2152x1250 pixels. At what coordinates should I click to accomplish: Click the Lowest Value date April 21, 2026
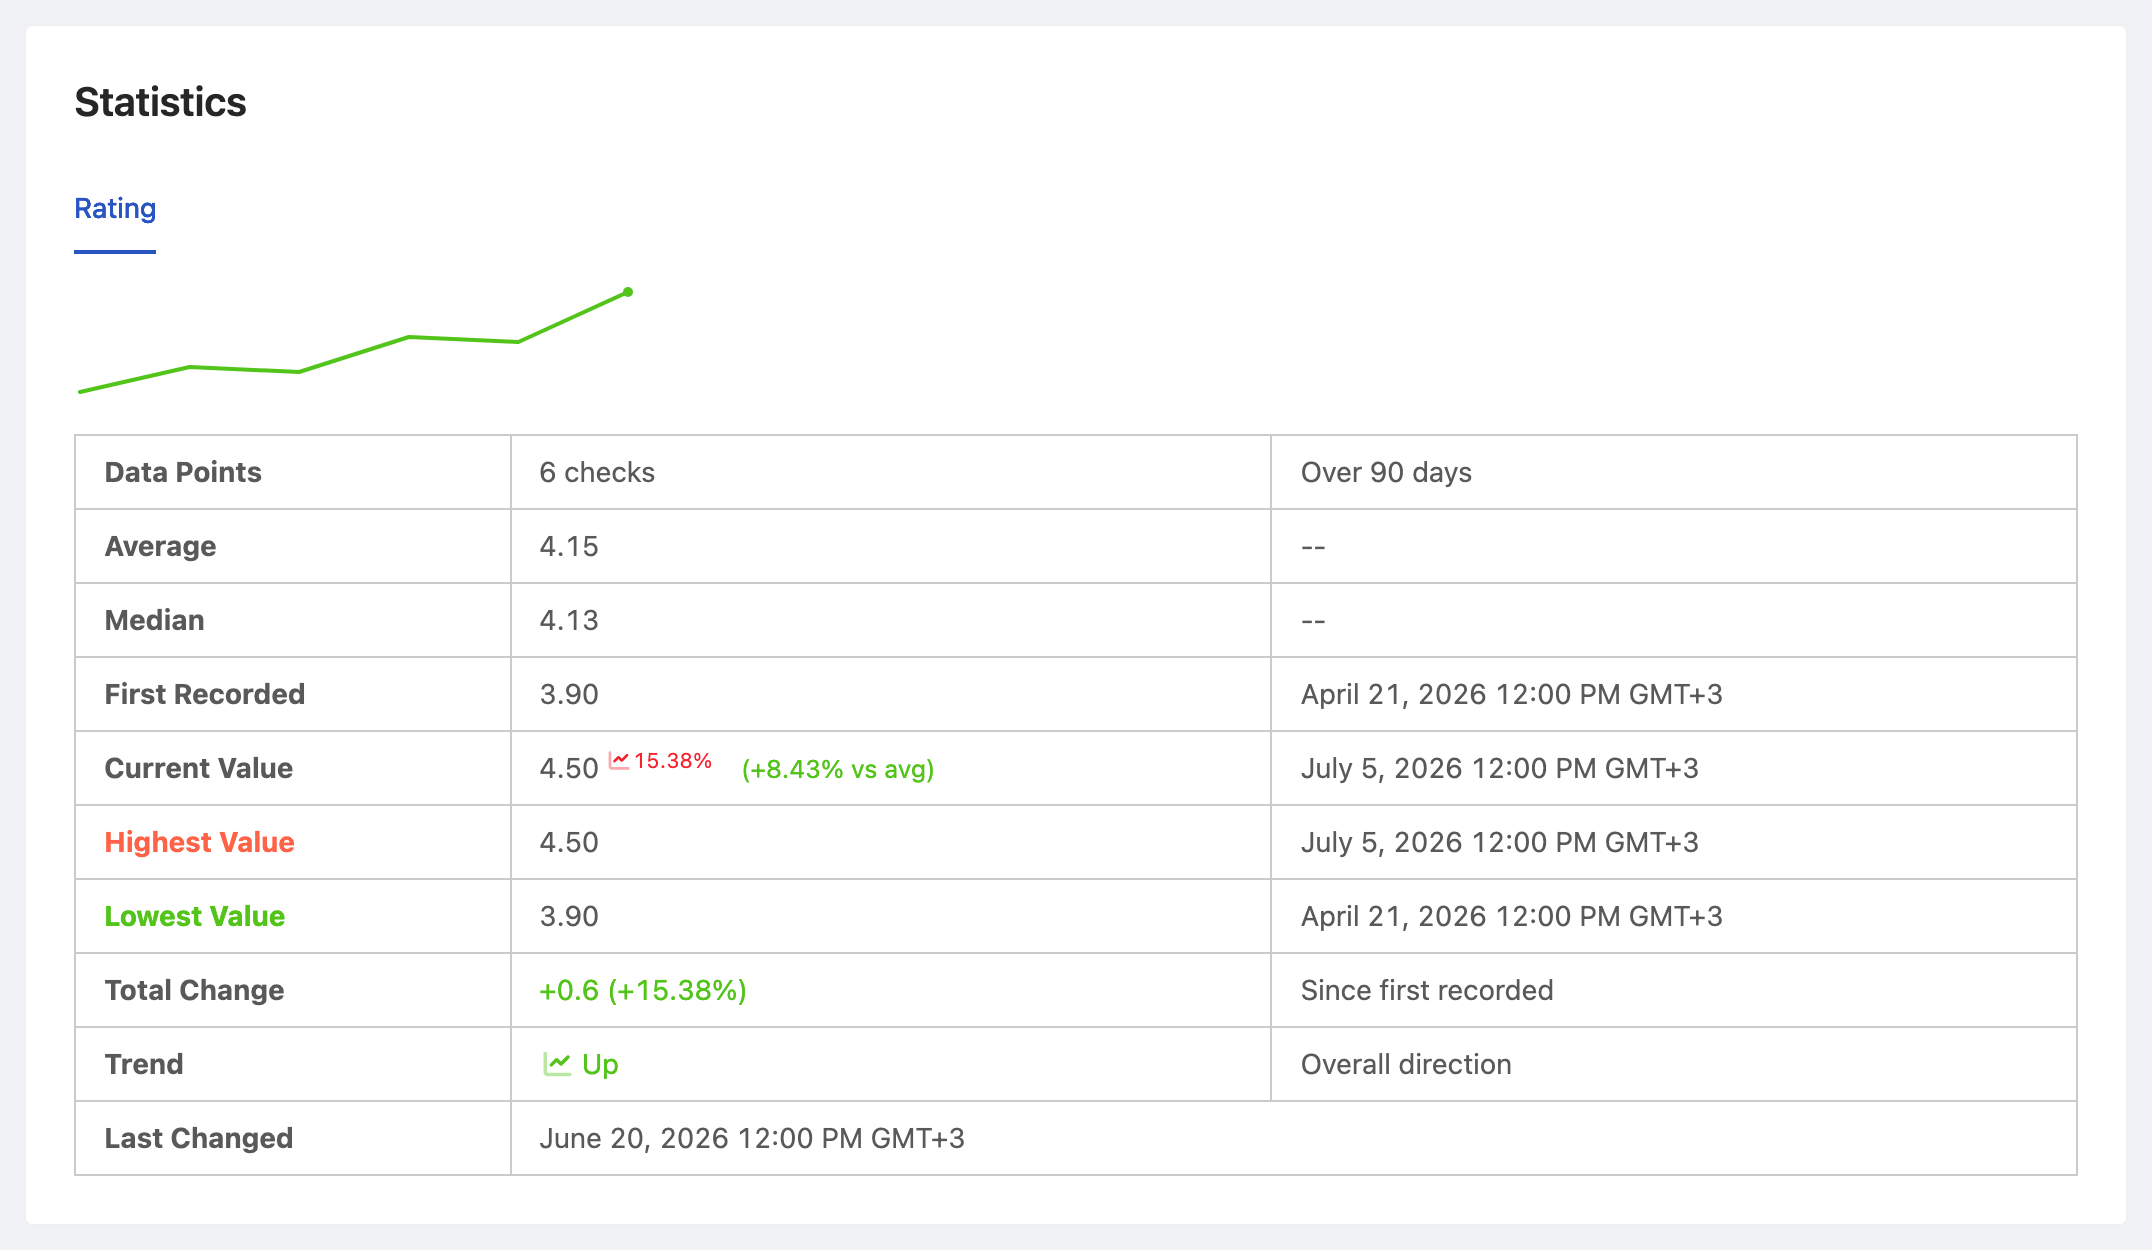click(1512, 916)
